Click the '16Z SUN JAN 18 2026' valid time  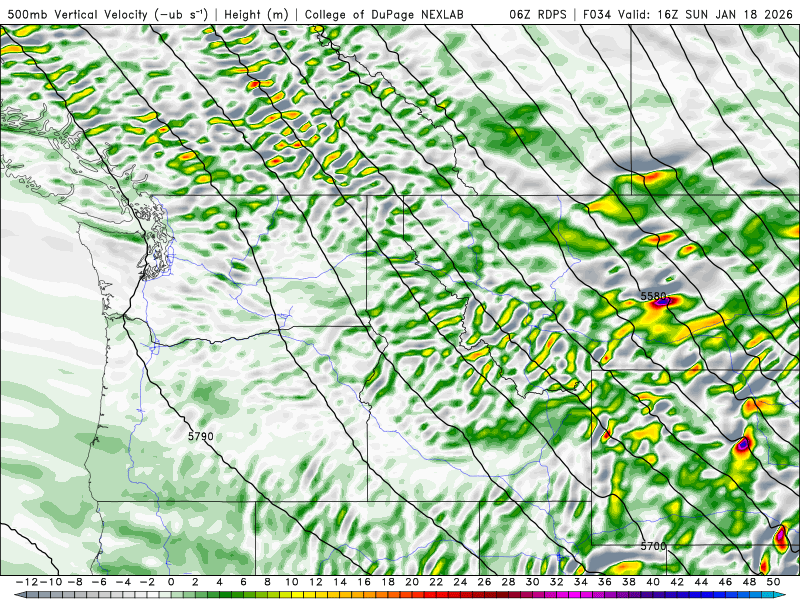tap(725, 14)
